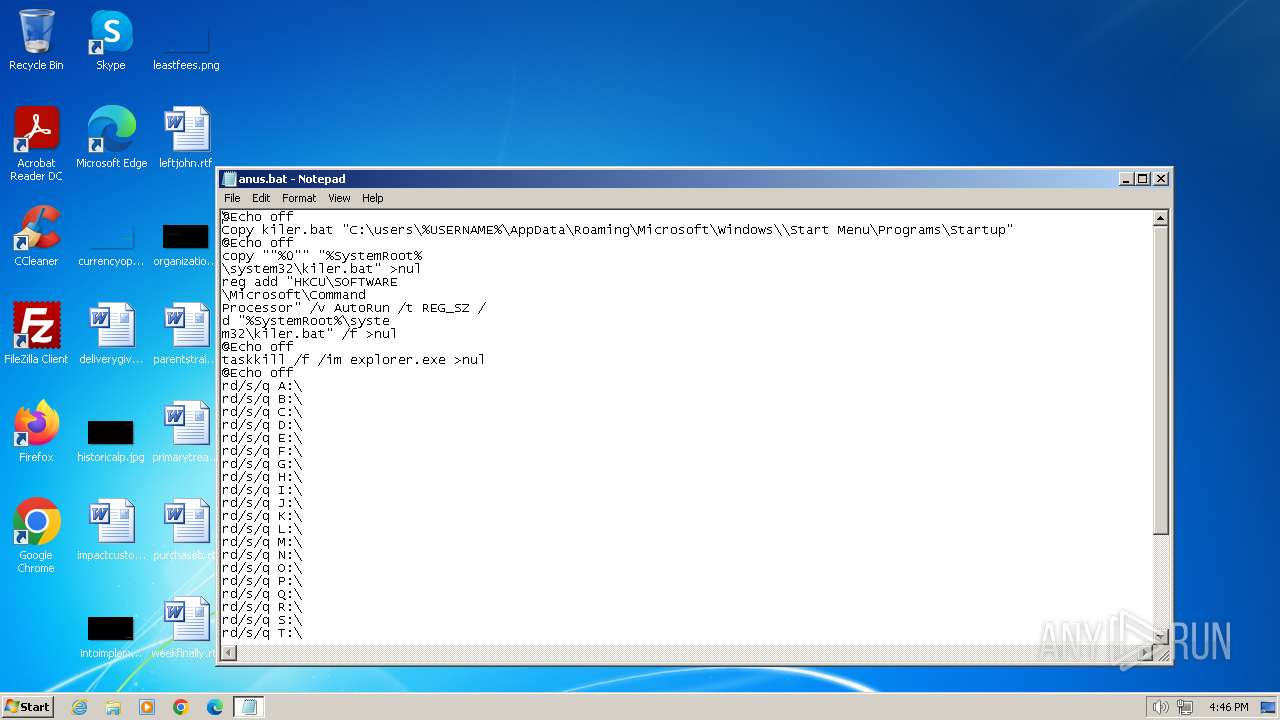The image size is (1280, 720).
Task: Click the Start button
Action: (27, 707)
